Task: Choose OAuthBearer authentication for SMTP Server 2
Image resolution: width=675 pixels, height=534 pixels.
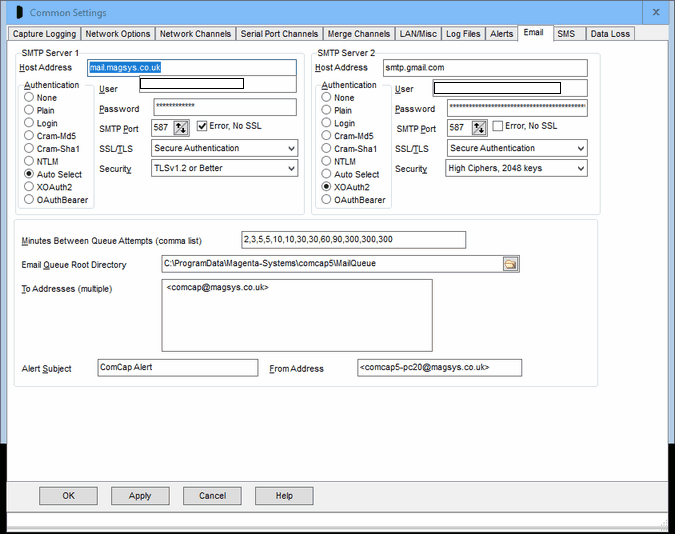Action: [x=326, y=200]
